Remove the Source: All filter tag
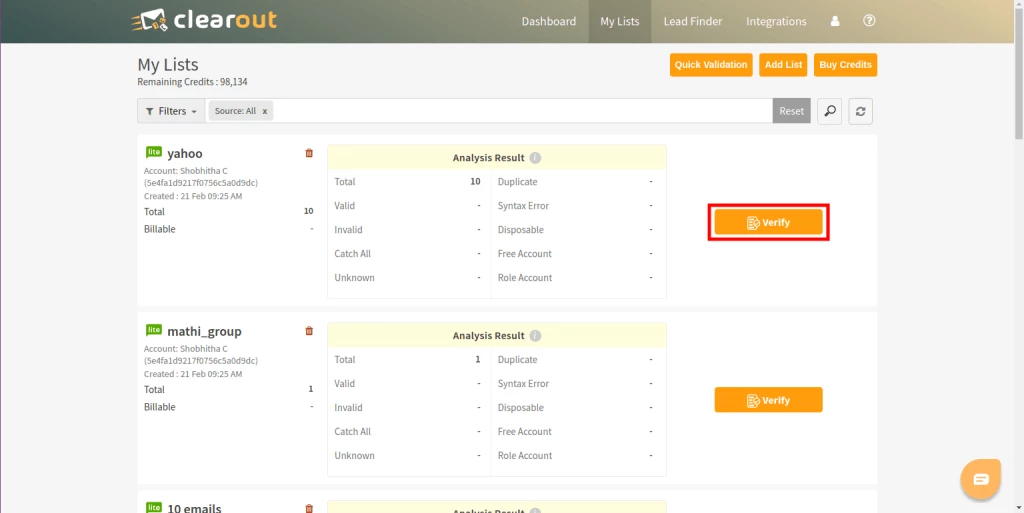Image resolution: width=1024 pixels, height=513 pixels. point(265,111)
